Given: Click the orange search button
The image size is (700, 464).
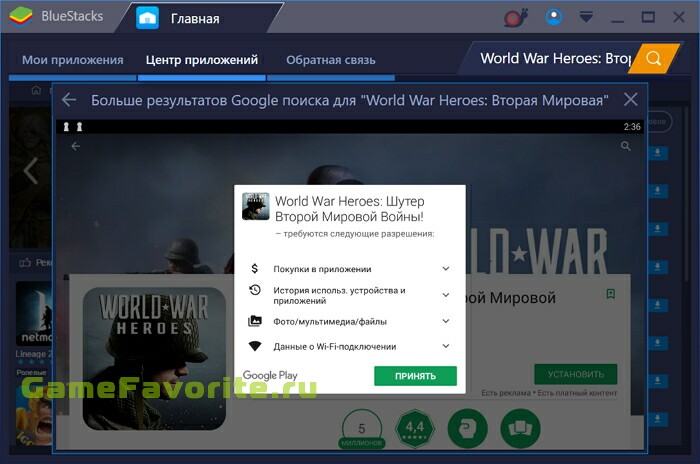Looking at the screenshot, I should 654,58.
